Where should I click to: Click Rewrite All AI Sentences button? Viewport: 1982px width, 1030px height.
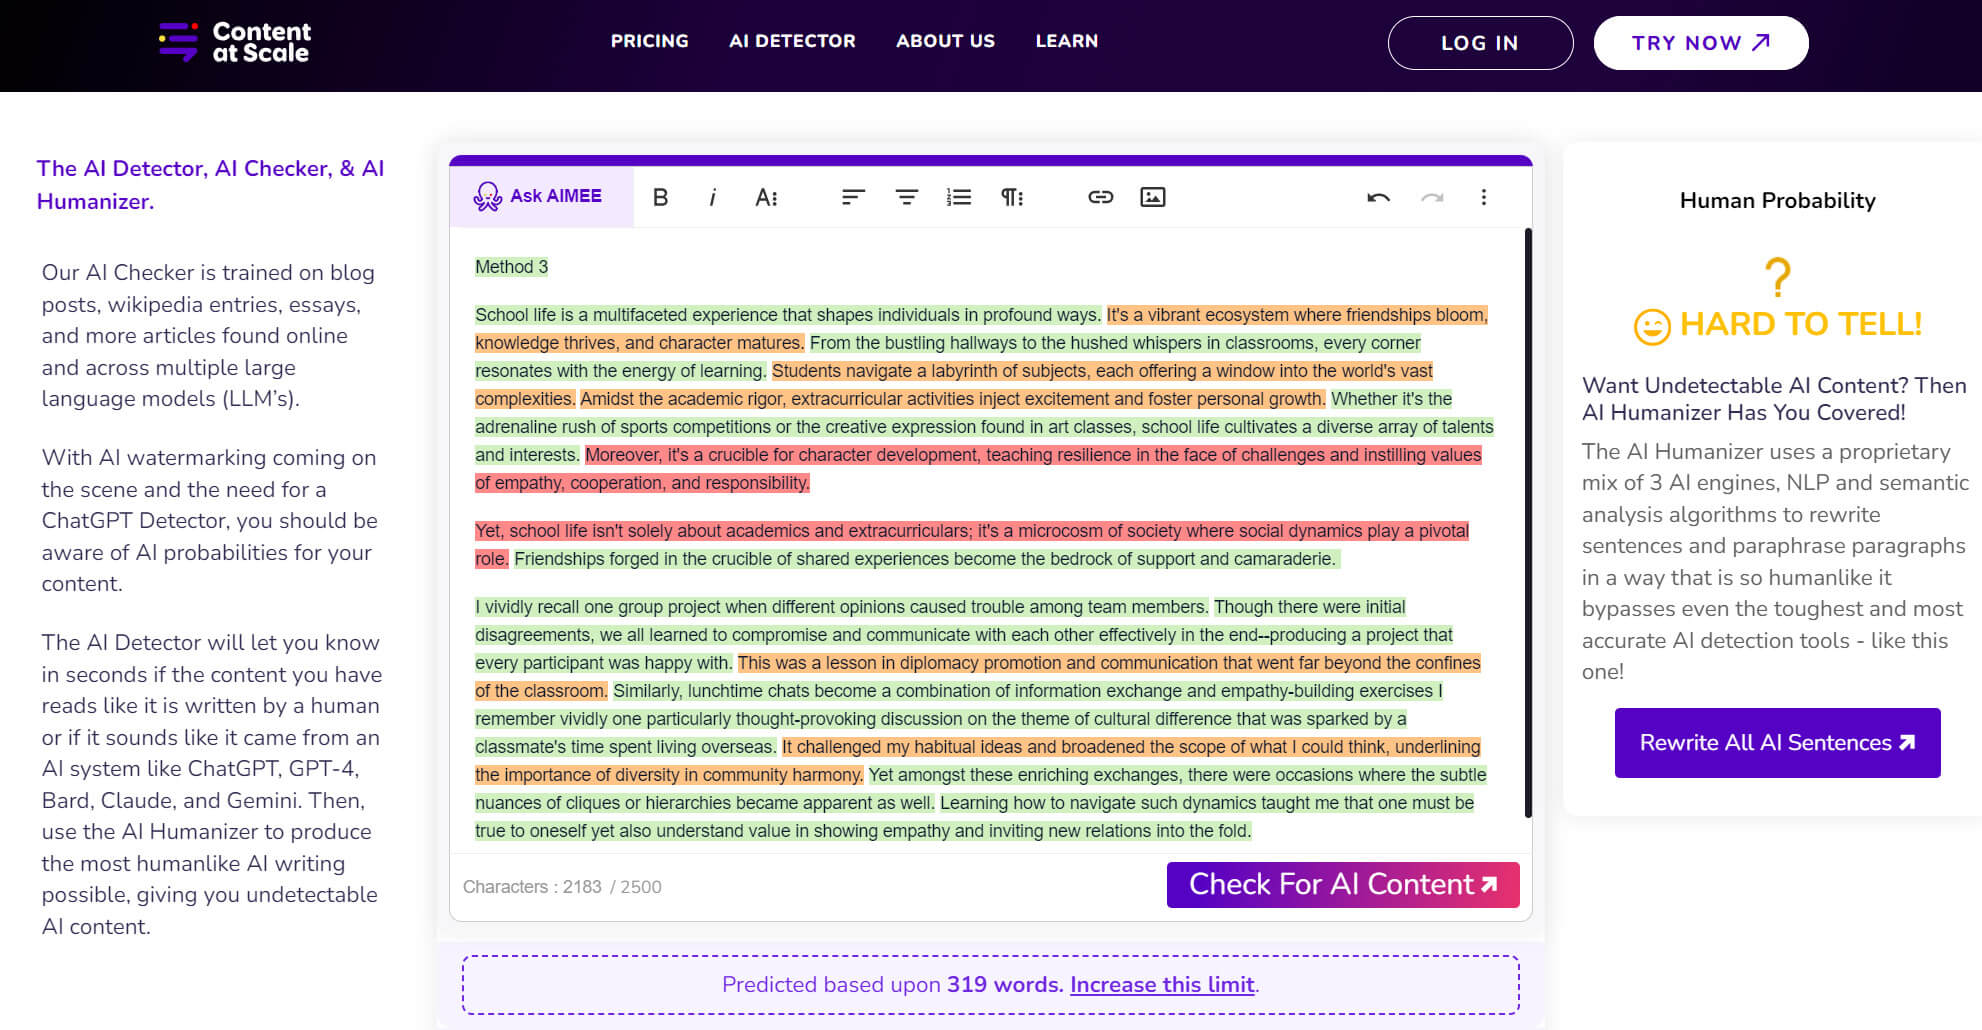(x=1777, y=743)
